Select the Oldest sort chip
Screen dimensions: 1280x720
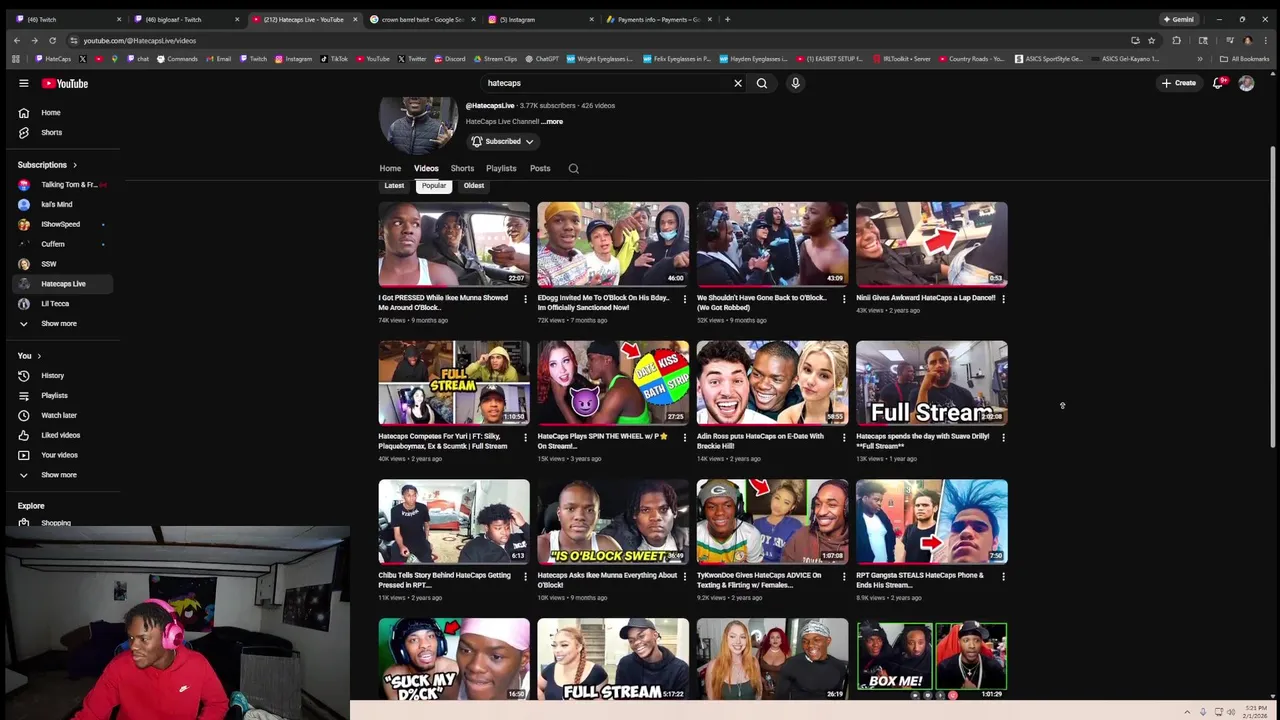474,186
